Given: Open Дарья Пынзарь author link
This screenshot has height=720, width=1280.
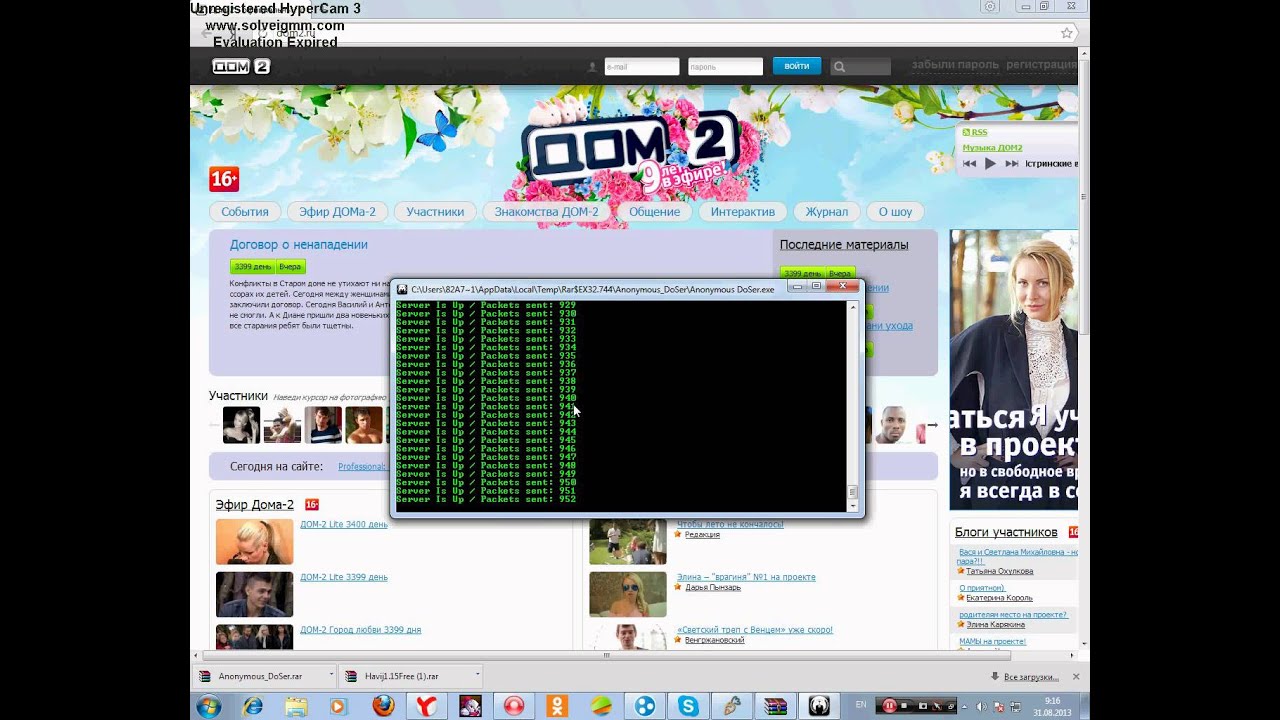Looking at the screenshot, I should 713,587.
